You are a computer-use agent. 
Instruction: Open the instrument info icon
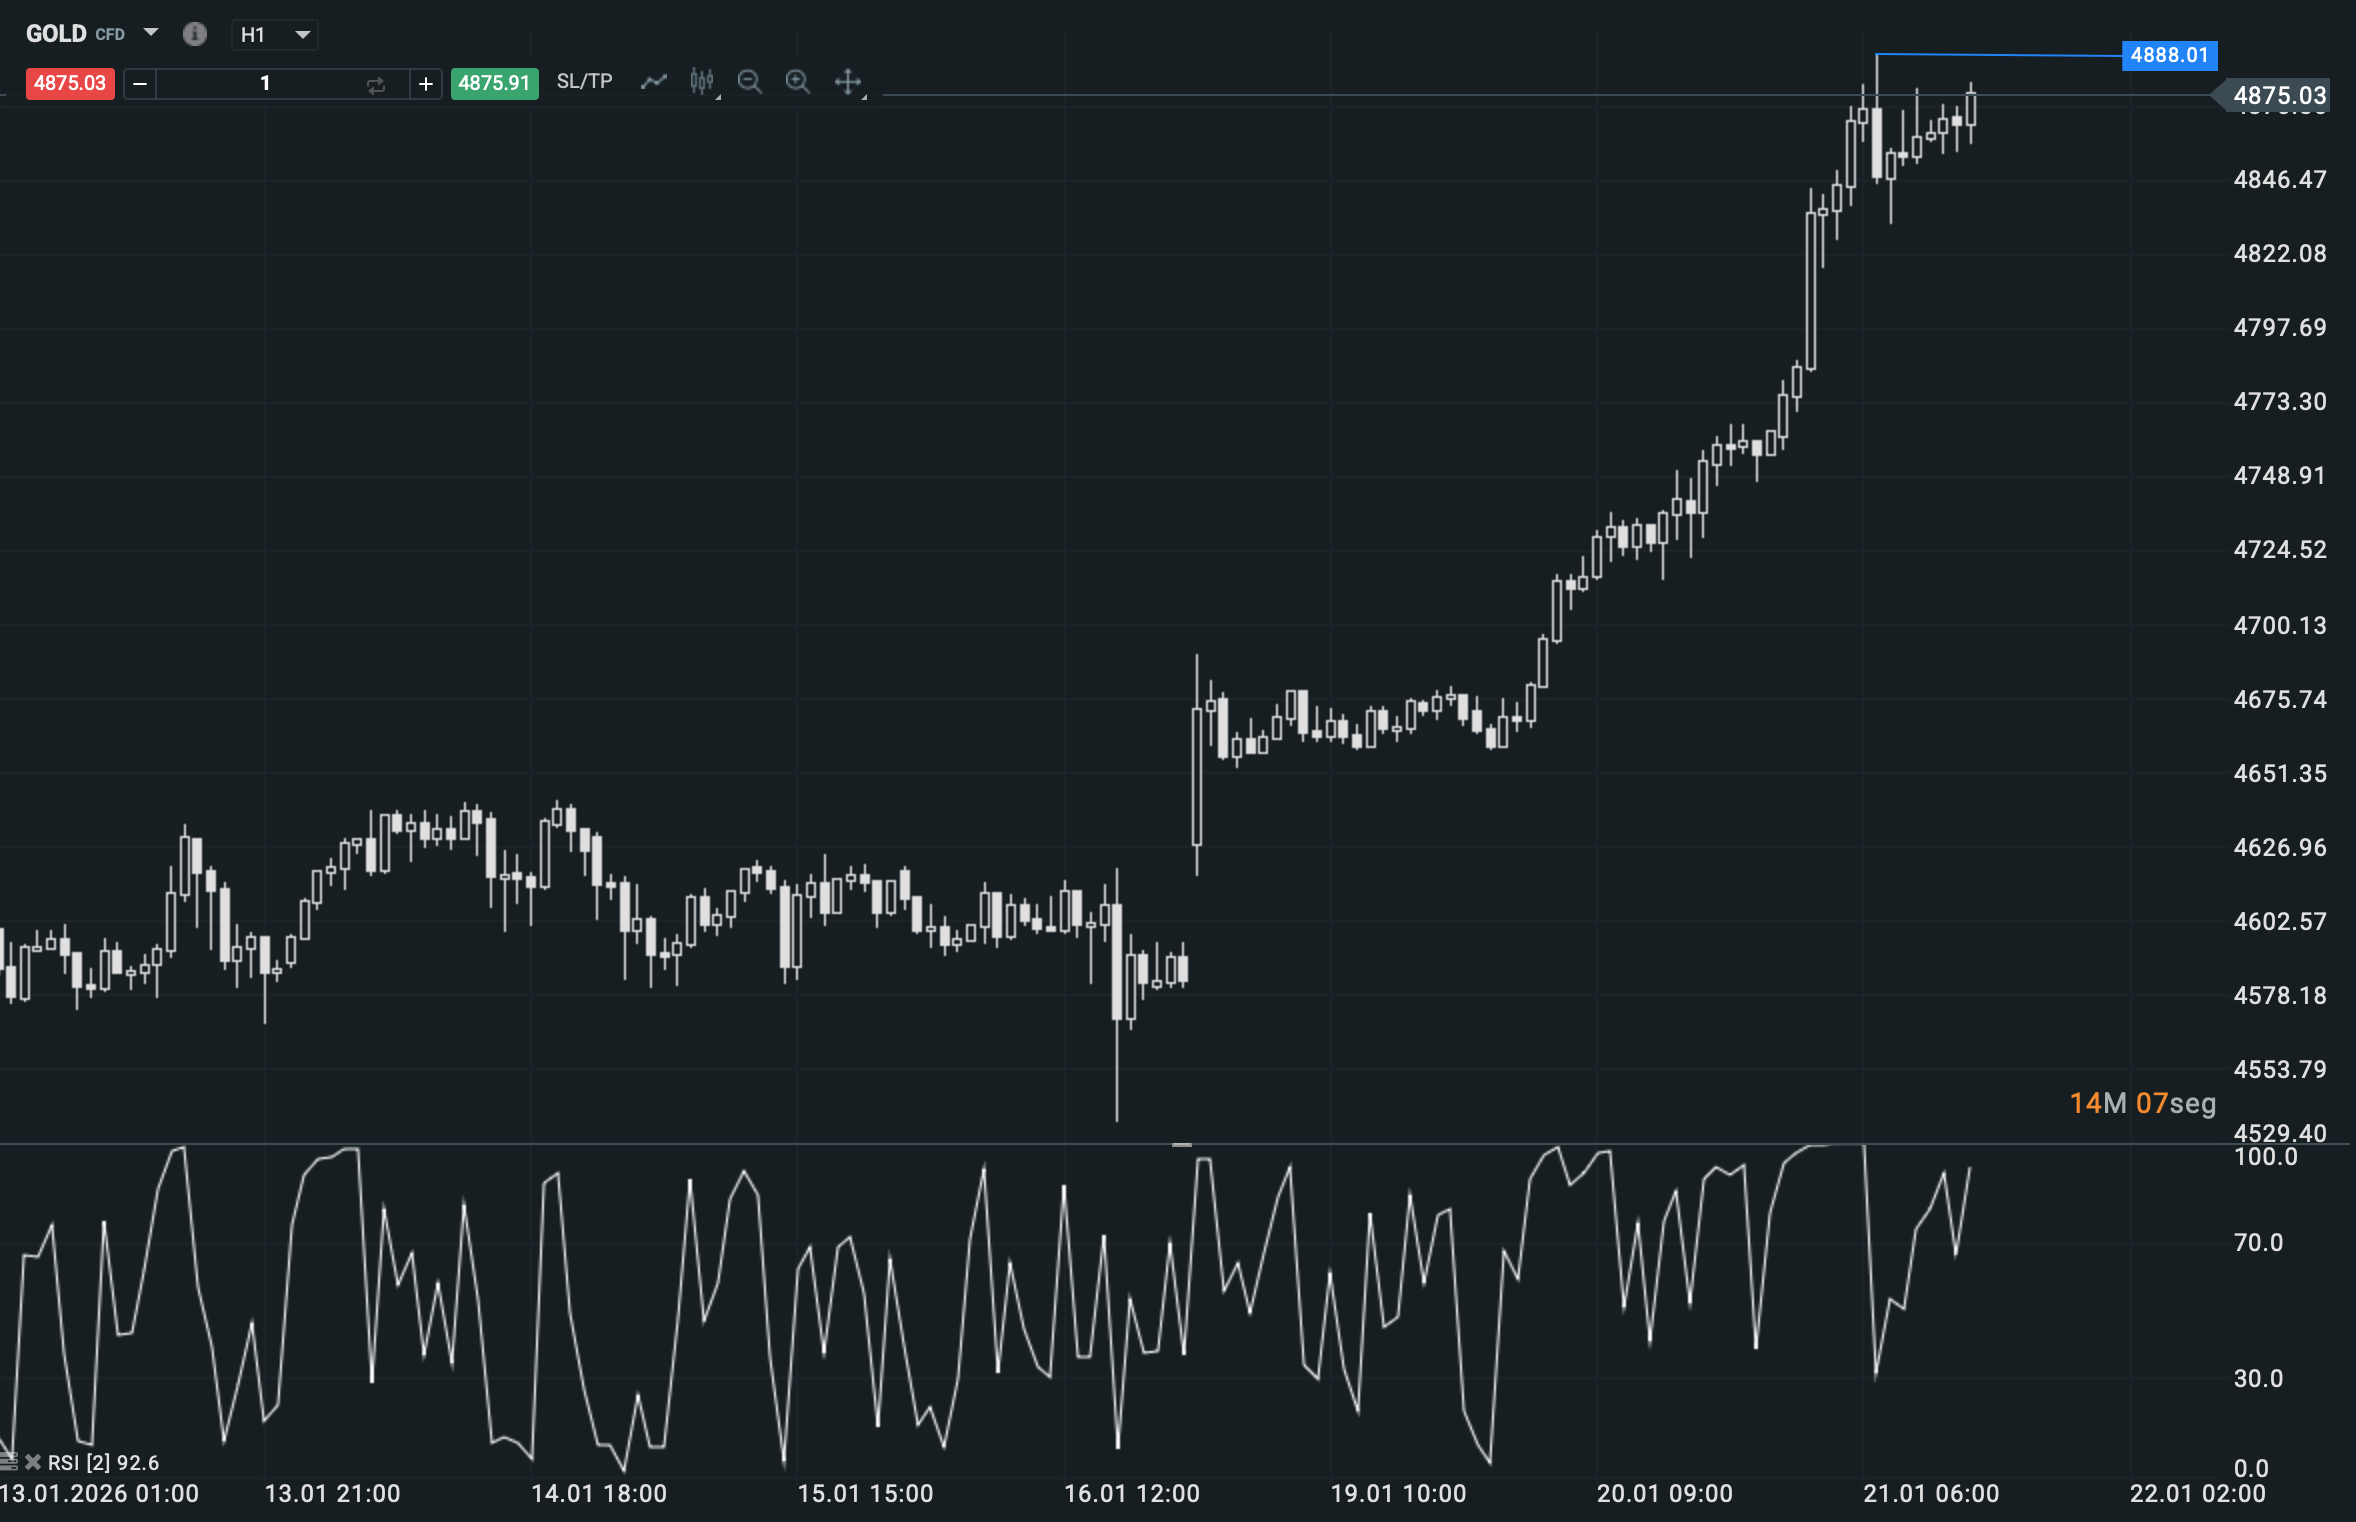tap(194, 34)
